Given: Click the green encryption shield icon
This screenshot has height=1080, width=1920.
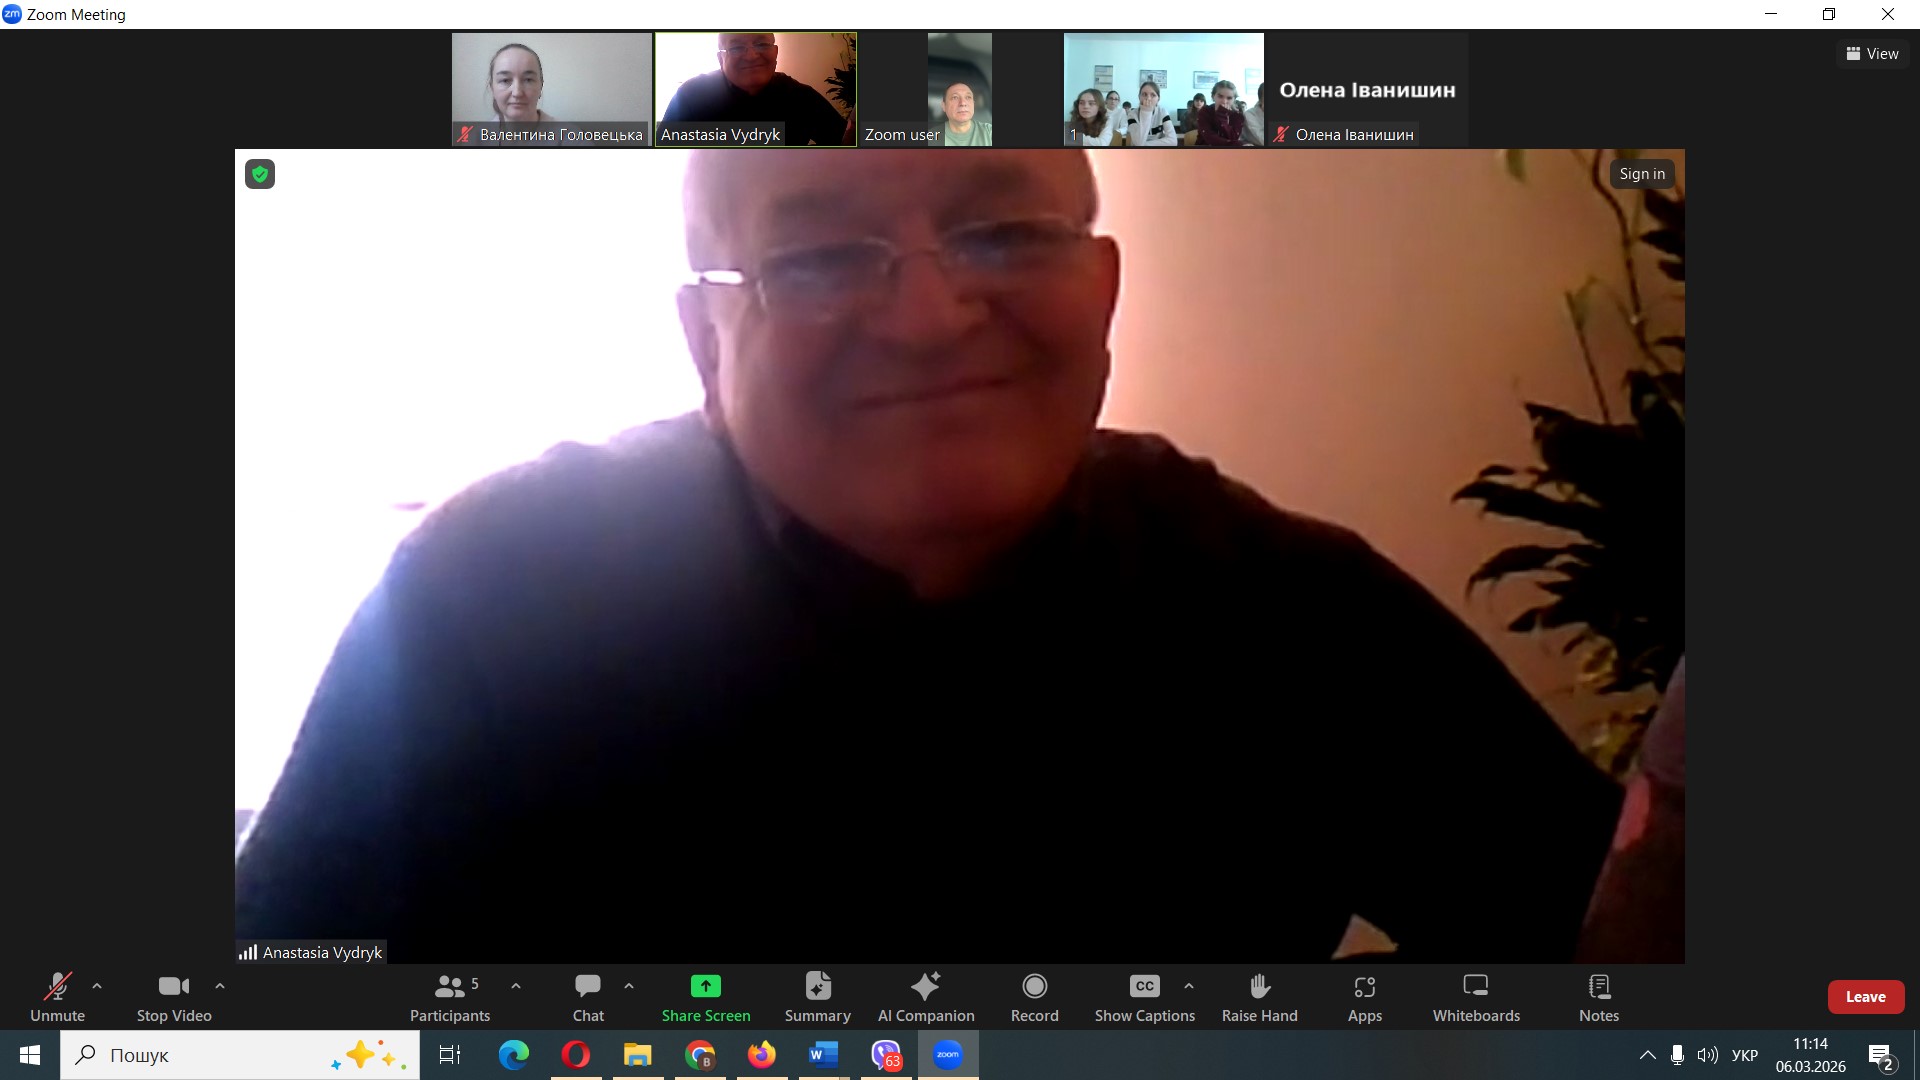Looking at the screenshot, I should tap(260, 174).
